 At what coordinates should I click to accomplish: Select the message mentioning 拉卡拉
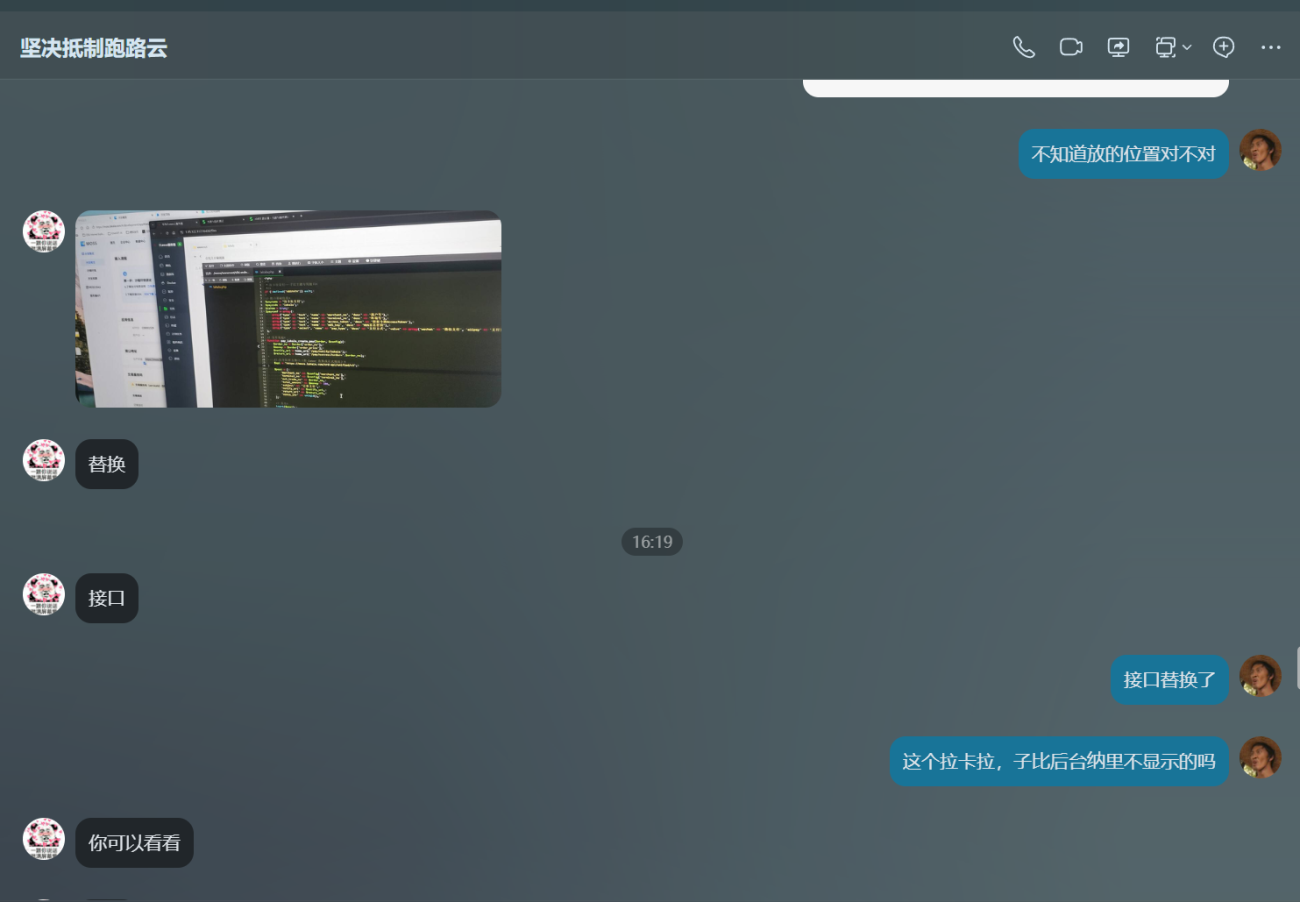[1058, 762]
